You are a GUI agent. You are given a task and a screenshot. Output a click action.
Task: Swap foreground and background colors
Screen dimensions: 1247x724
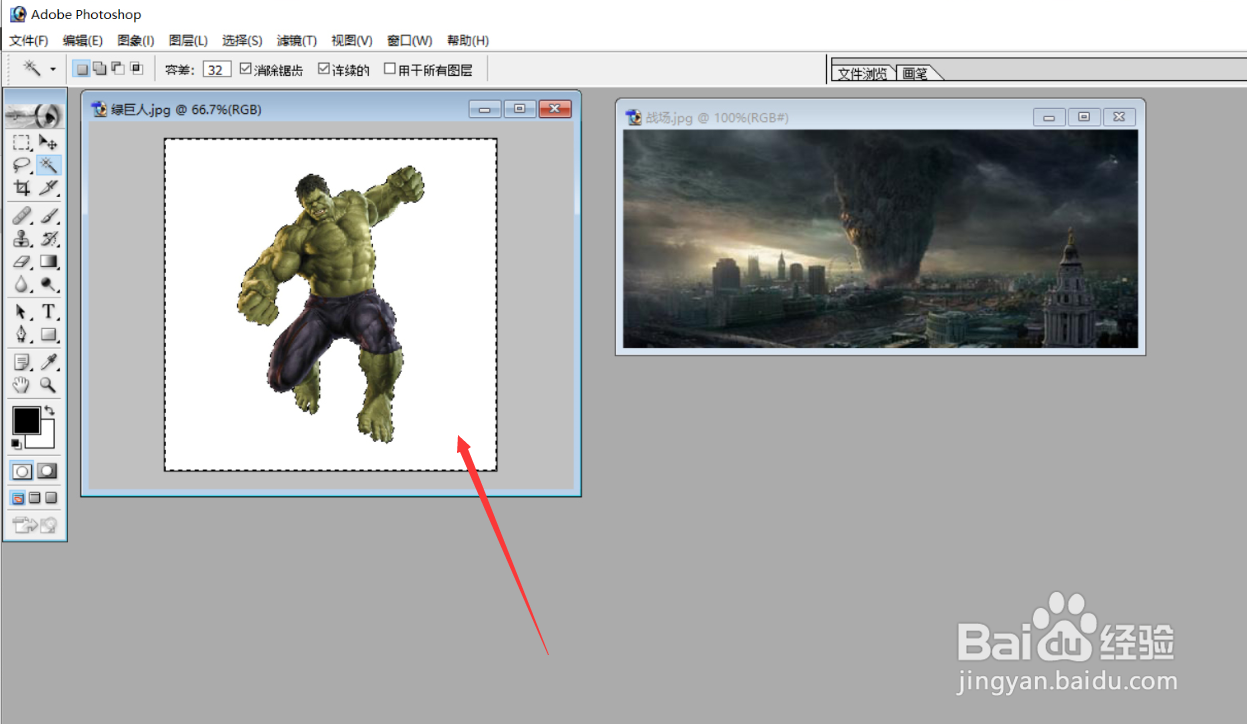click(x=49, y=411)
